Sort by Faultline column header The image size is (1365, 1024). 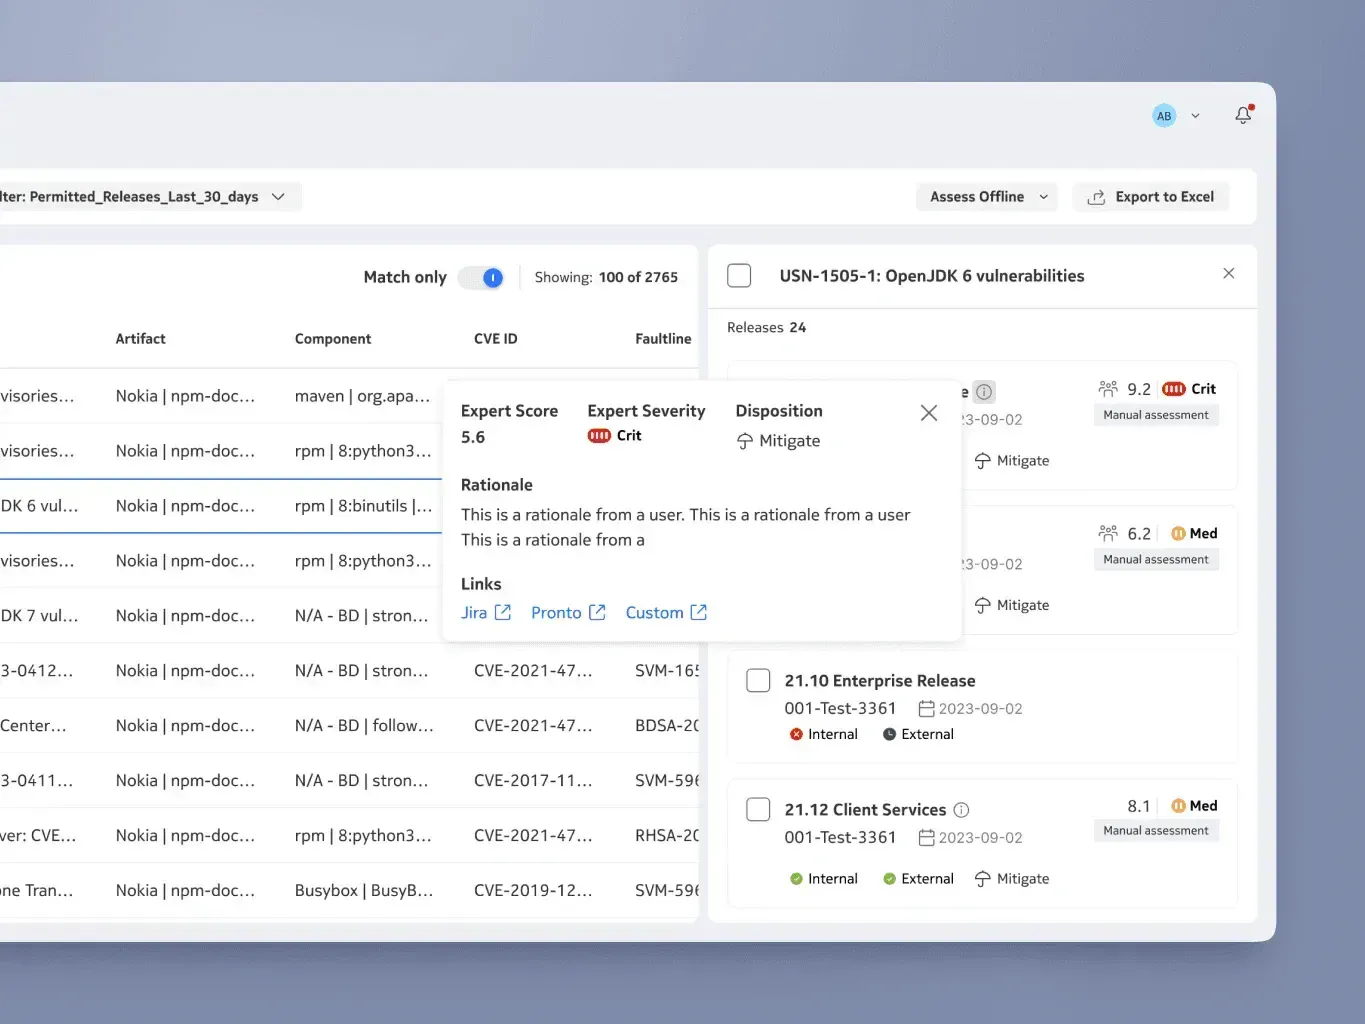point(663,339)
